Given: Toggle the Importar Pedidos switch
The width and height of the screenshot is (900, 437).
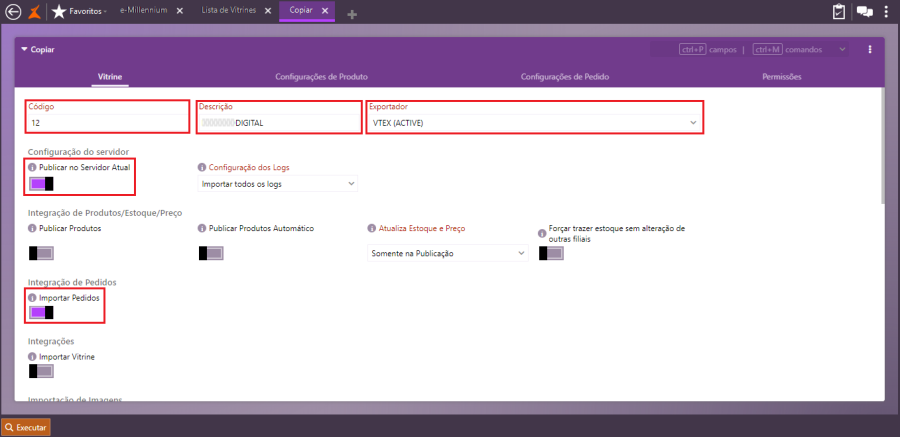Looking at the screenshot, I should click(41, 312).
